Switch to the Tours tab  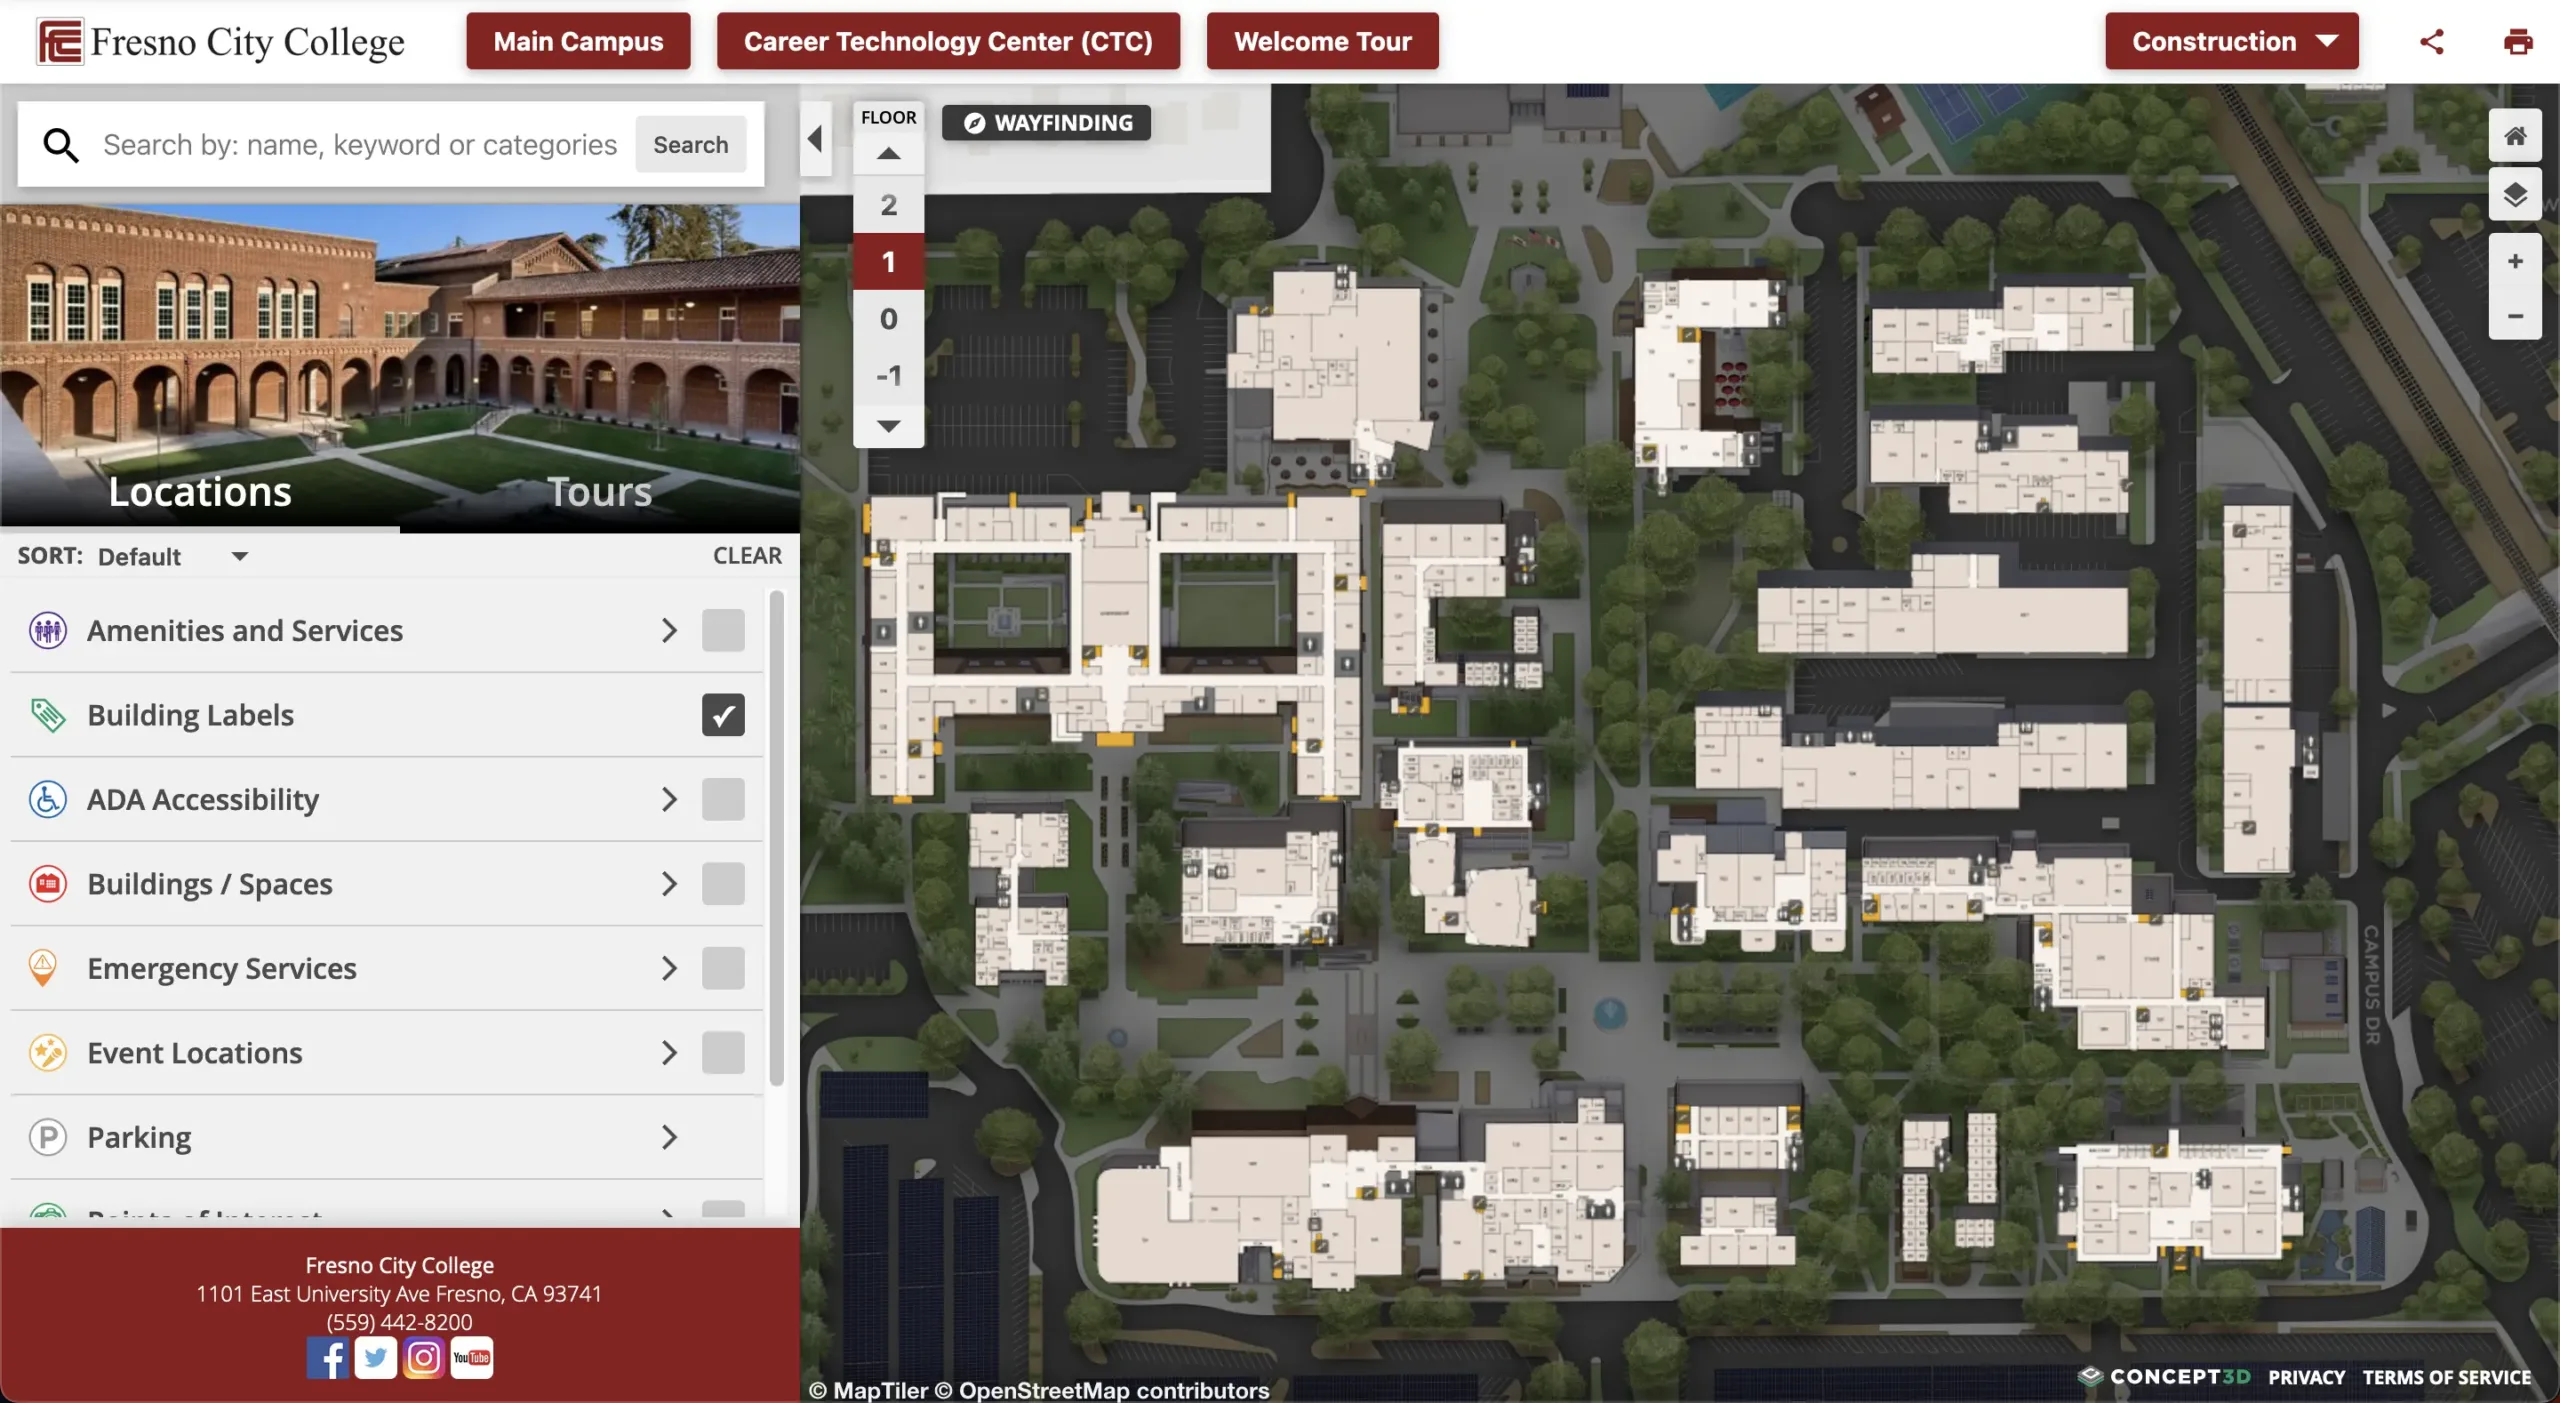(x=599, y=491)
